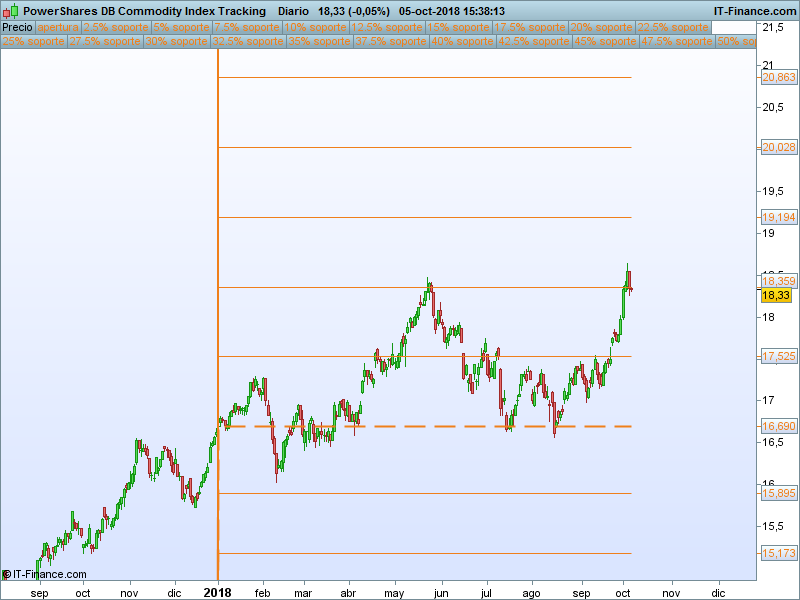Viewport: 800px width, 600px height.
Task: Select the 17.5% soporte indicator label
Action: click(x=530, y=28)
